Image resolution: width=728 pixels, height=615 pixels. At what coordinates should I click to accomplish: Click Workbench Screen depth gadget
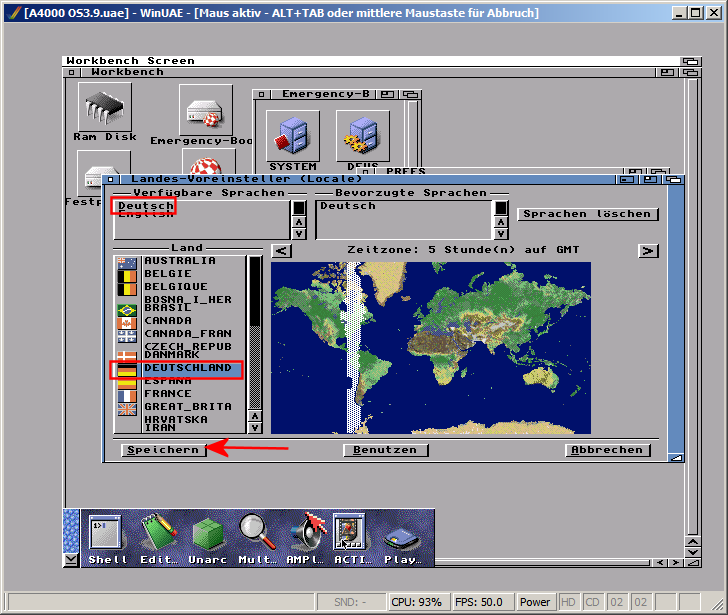click(x=690, y=61)
